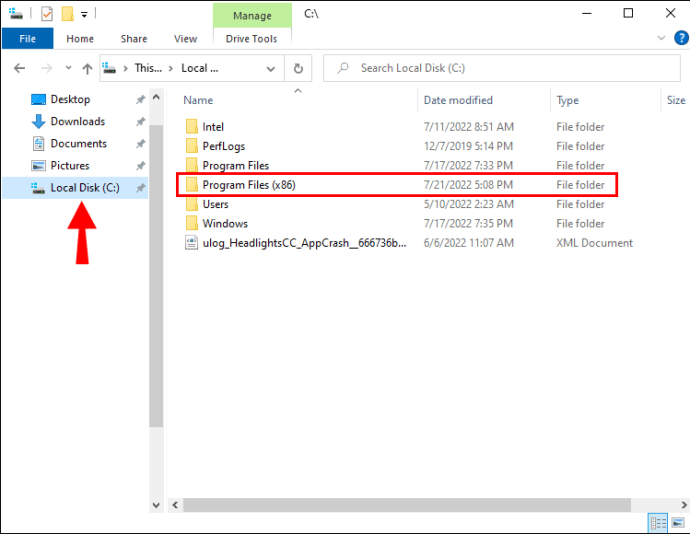
Task: Click the pin icon next to Pictures
Action: pos(140,166)
